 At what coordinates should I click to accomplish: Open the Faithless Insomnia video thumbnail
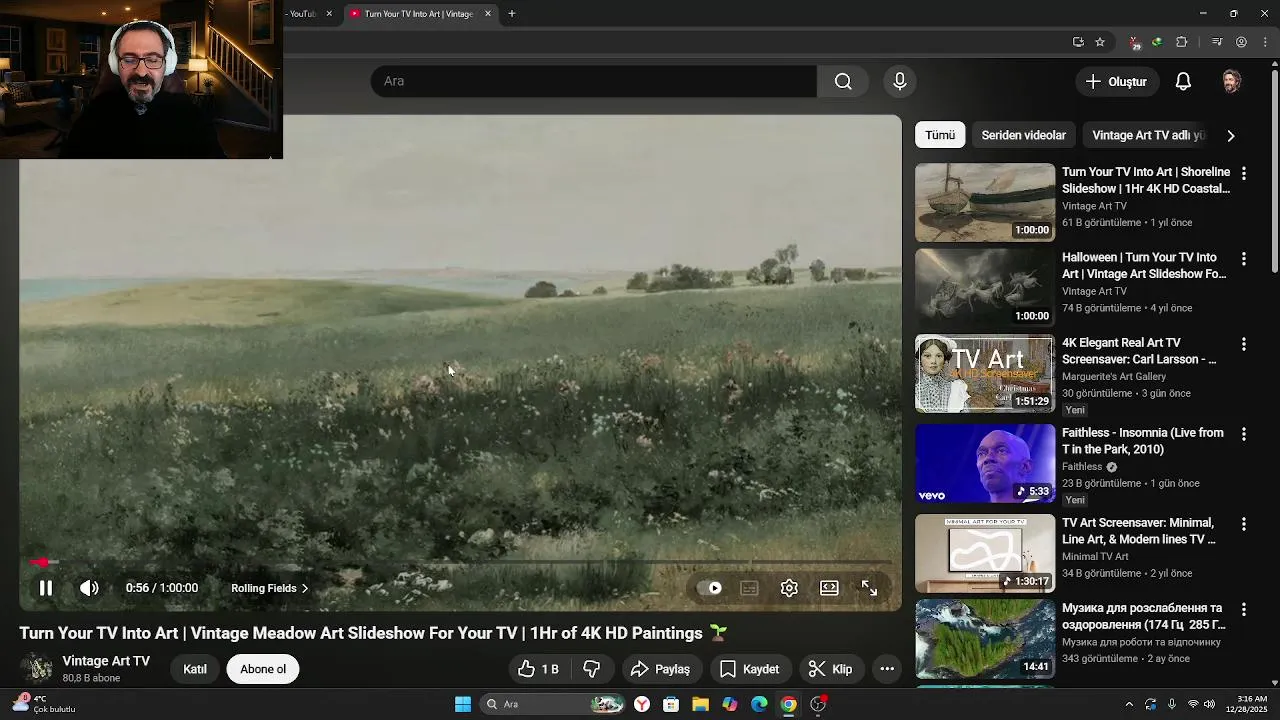985,463
